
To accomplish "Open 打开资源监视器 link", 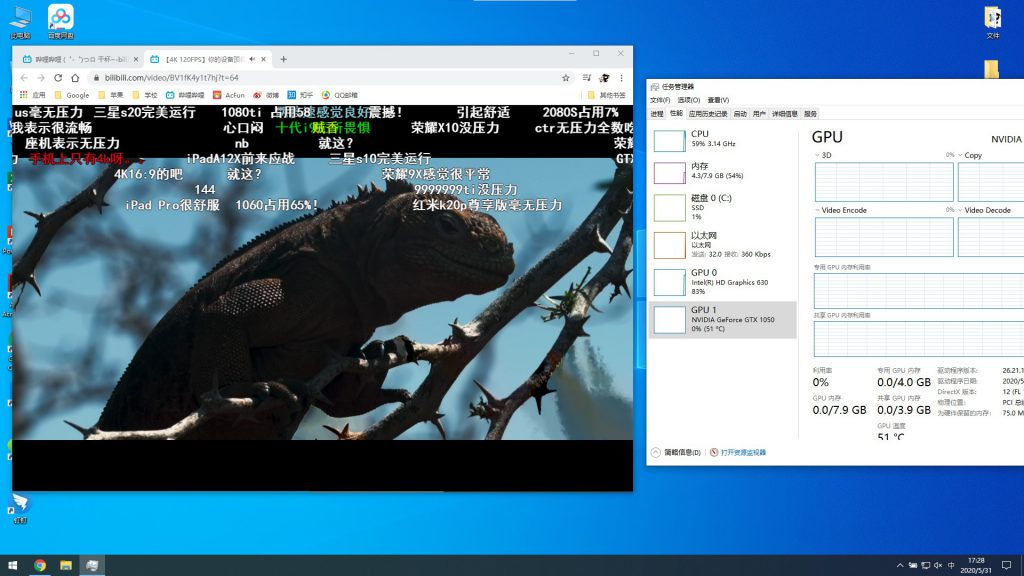I will 738,452.
